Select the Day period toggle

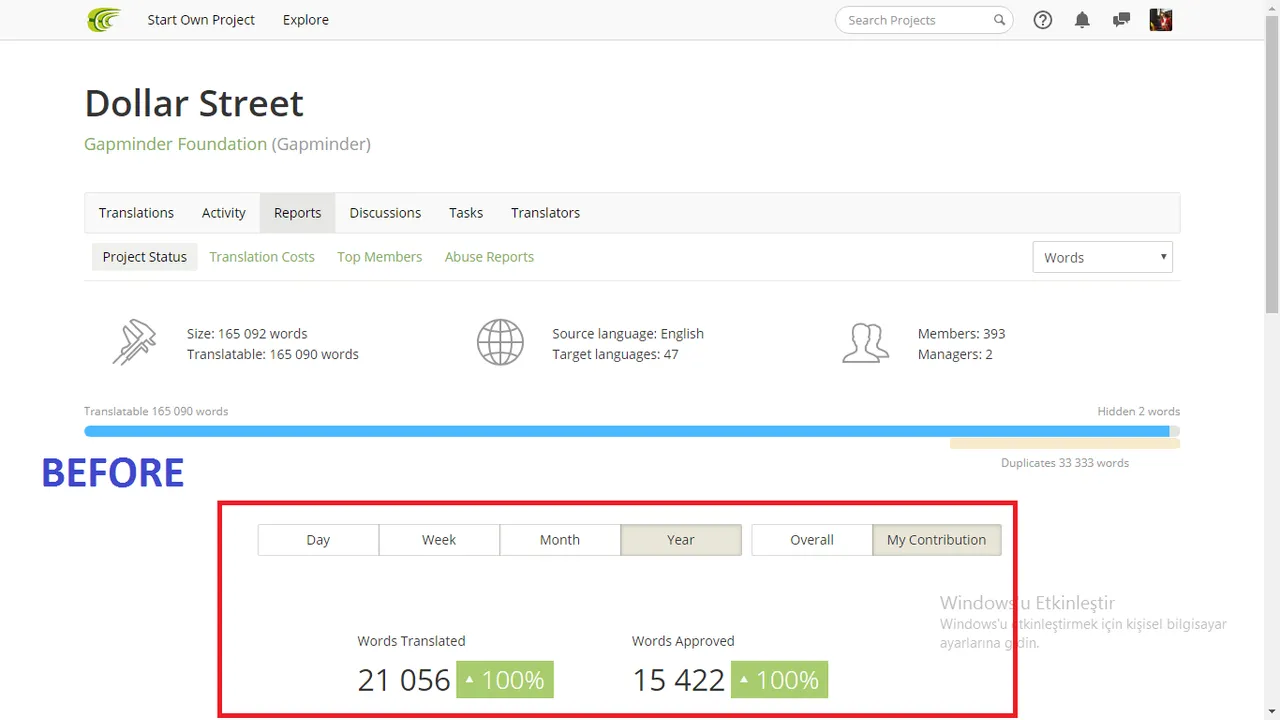click(x=318, y=540)
